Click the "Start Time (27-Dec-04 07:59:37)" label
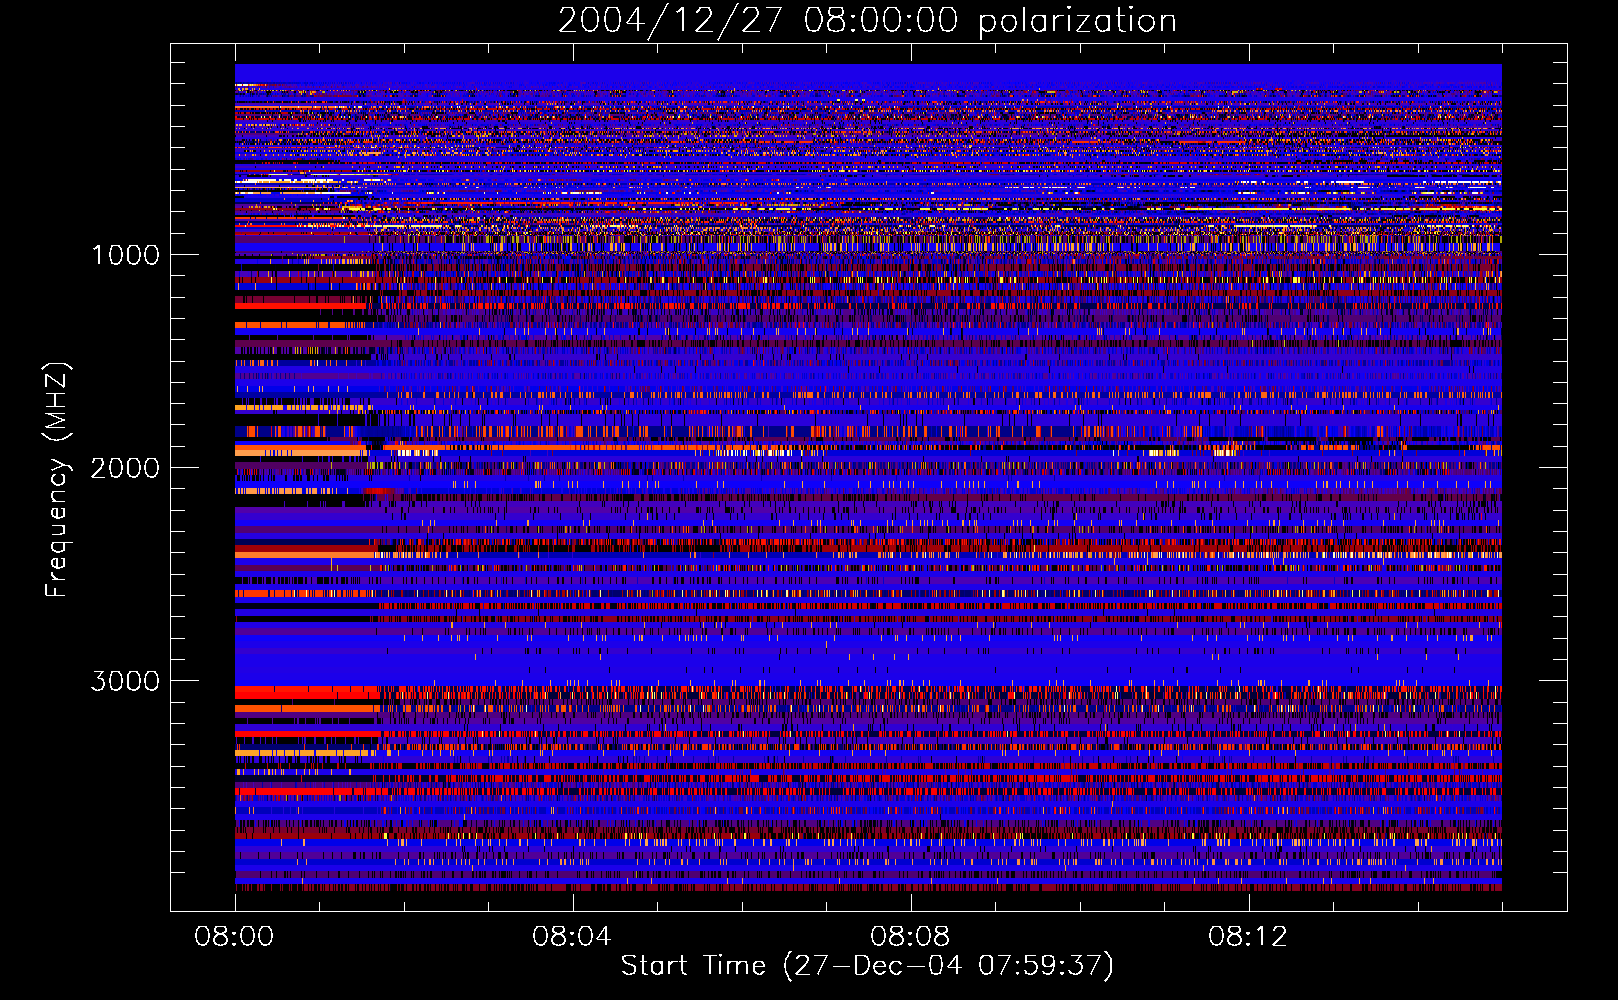The width and height of the screenshot is (1618, 1000). [x=867, y=966]
